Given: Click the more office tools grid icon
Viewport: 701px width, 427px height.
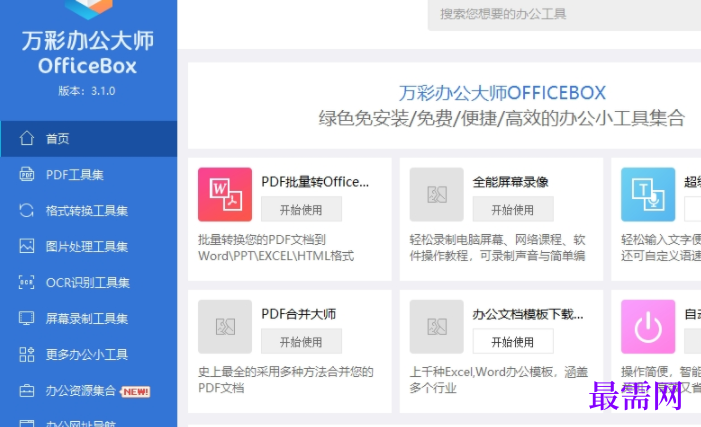Looking at the screenshot, I should click(x=26, y=354).
